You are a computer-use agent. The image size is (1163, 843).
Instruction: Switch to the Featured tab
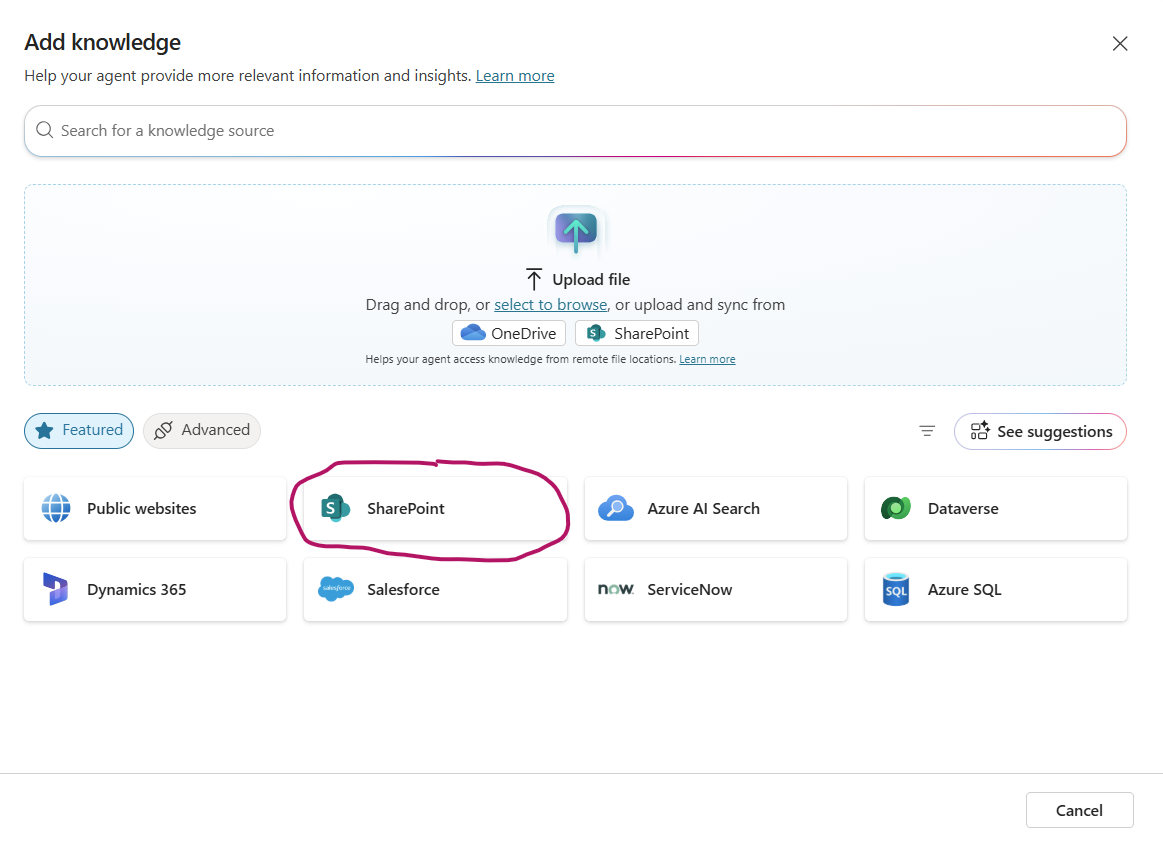(x=79, y=431)
